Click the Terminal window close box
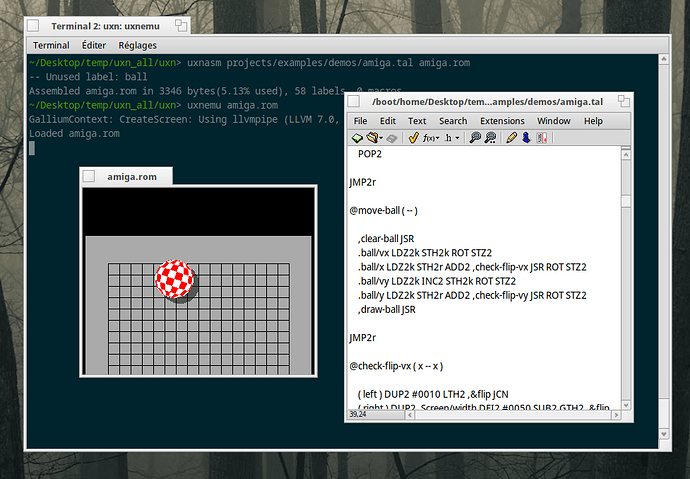 tap(33, 26)
